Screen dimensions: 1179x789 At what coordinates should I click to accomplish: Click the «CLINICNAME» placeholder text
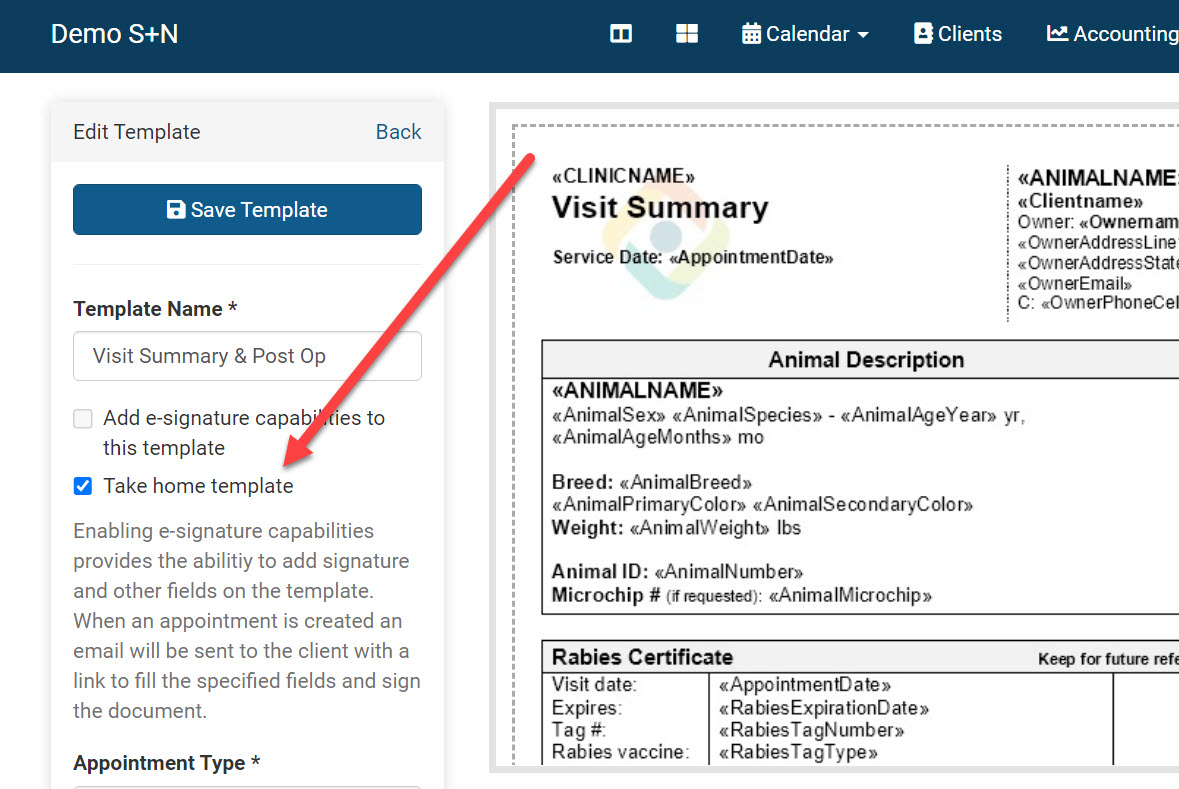coord(623,177)
